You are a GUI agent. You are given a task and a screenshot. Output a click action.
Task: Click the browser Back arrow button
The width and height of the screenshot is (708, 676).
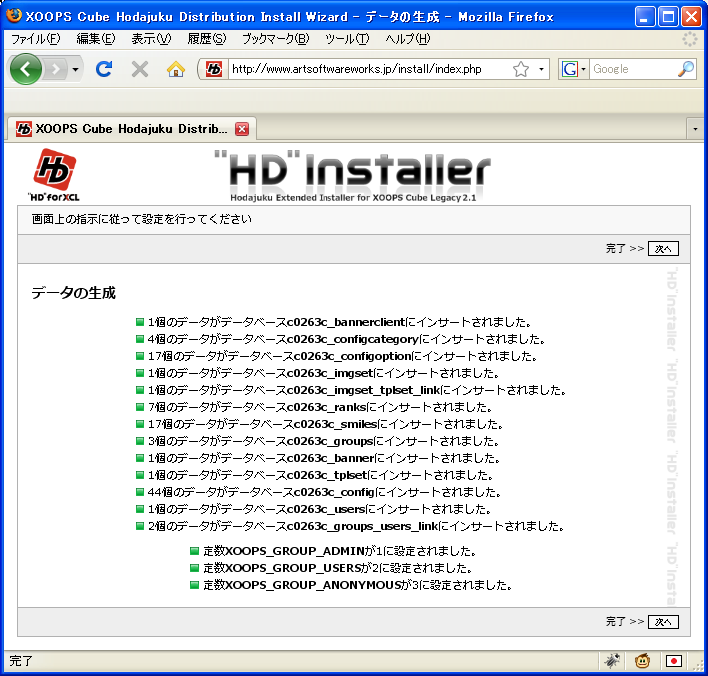click(x=27, y=69)
